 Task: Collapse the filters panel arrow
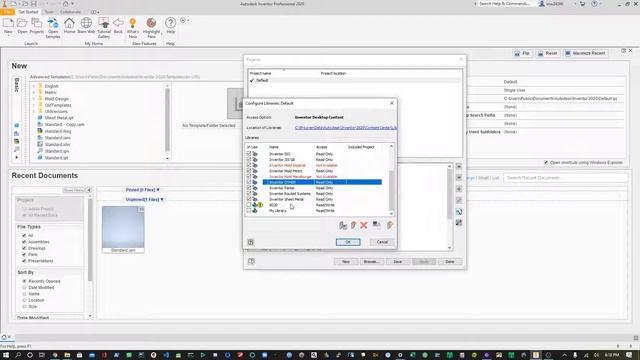click(x=89, y=190)
